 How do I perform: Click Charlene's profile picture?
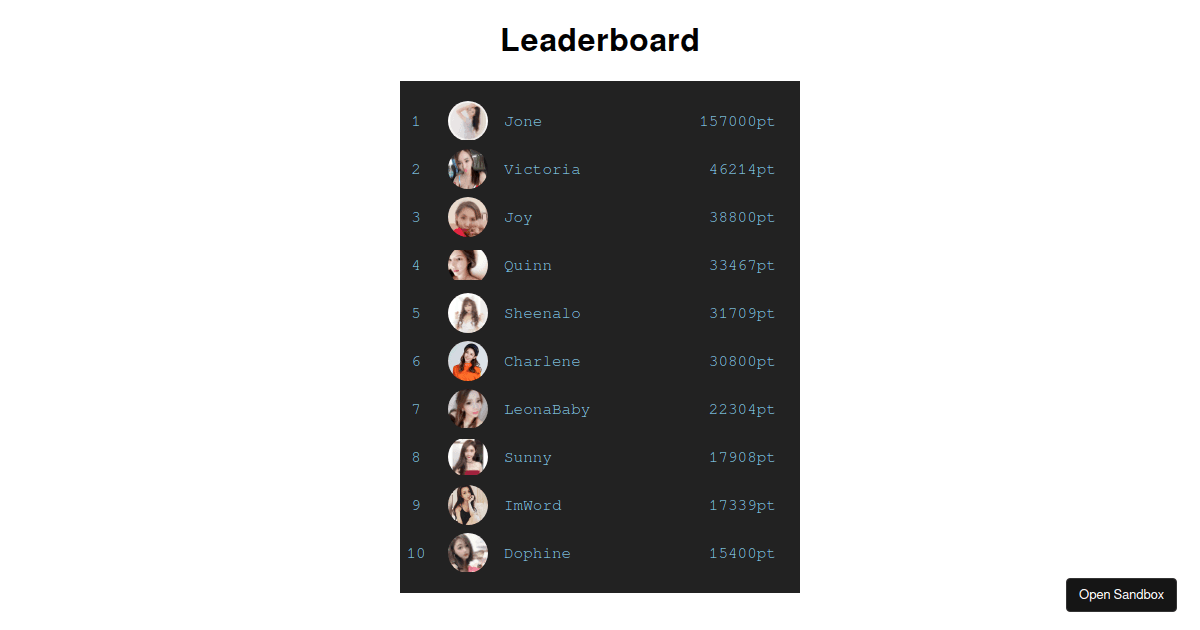(x=468, y=361)
